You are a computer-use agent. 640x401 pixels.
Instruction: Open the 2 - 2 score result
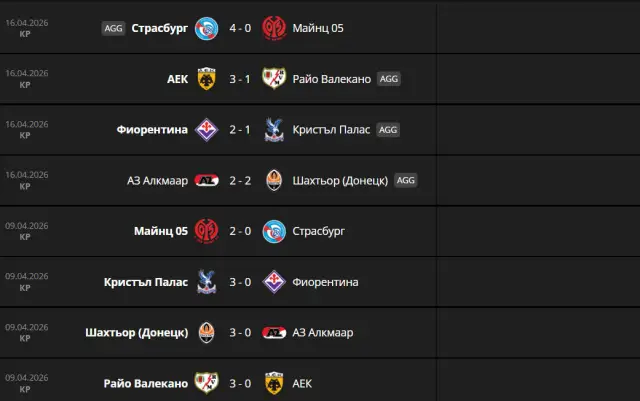click(x=240, y=181)
